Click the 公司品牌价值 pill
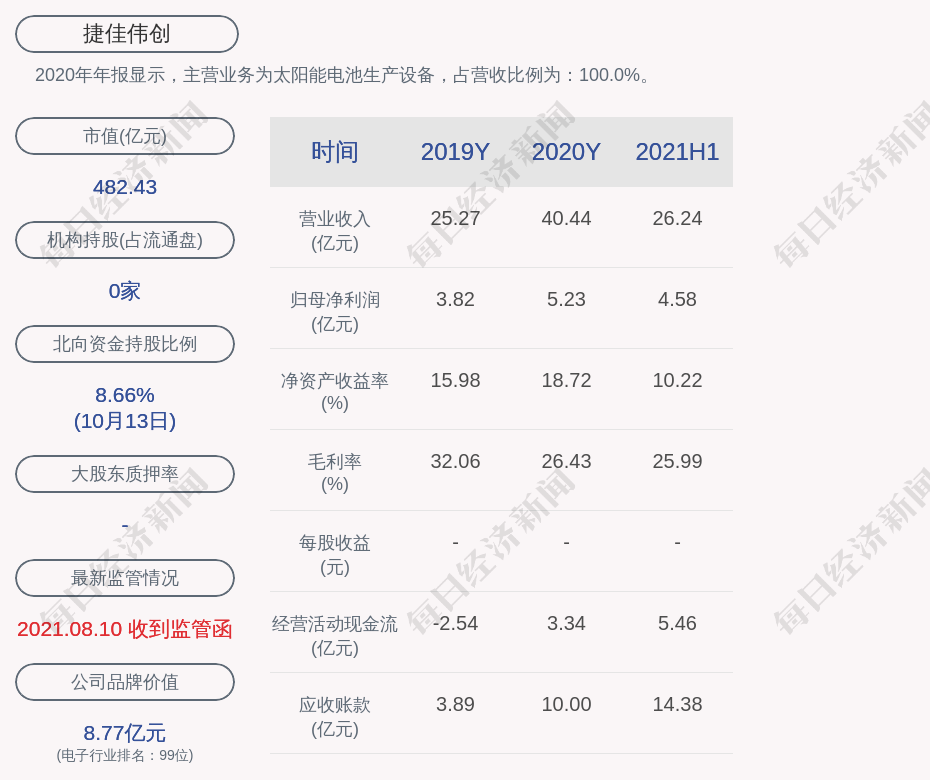 (125, 682)
